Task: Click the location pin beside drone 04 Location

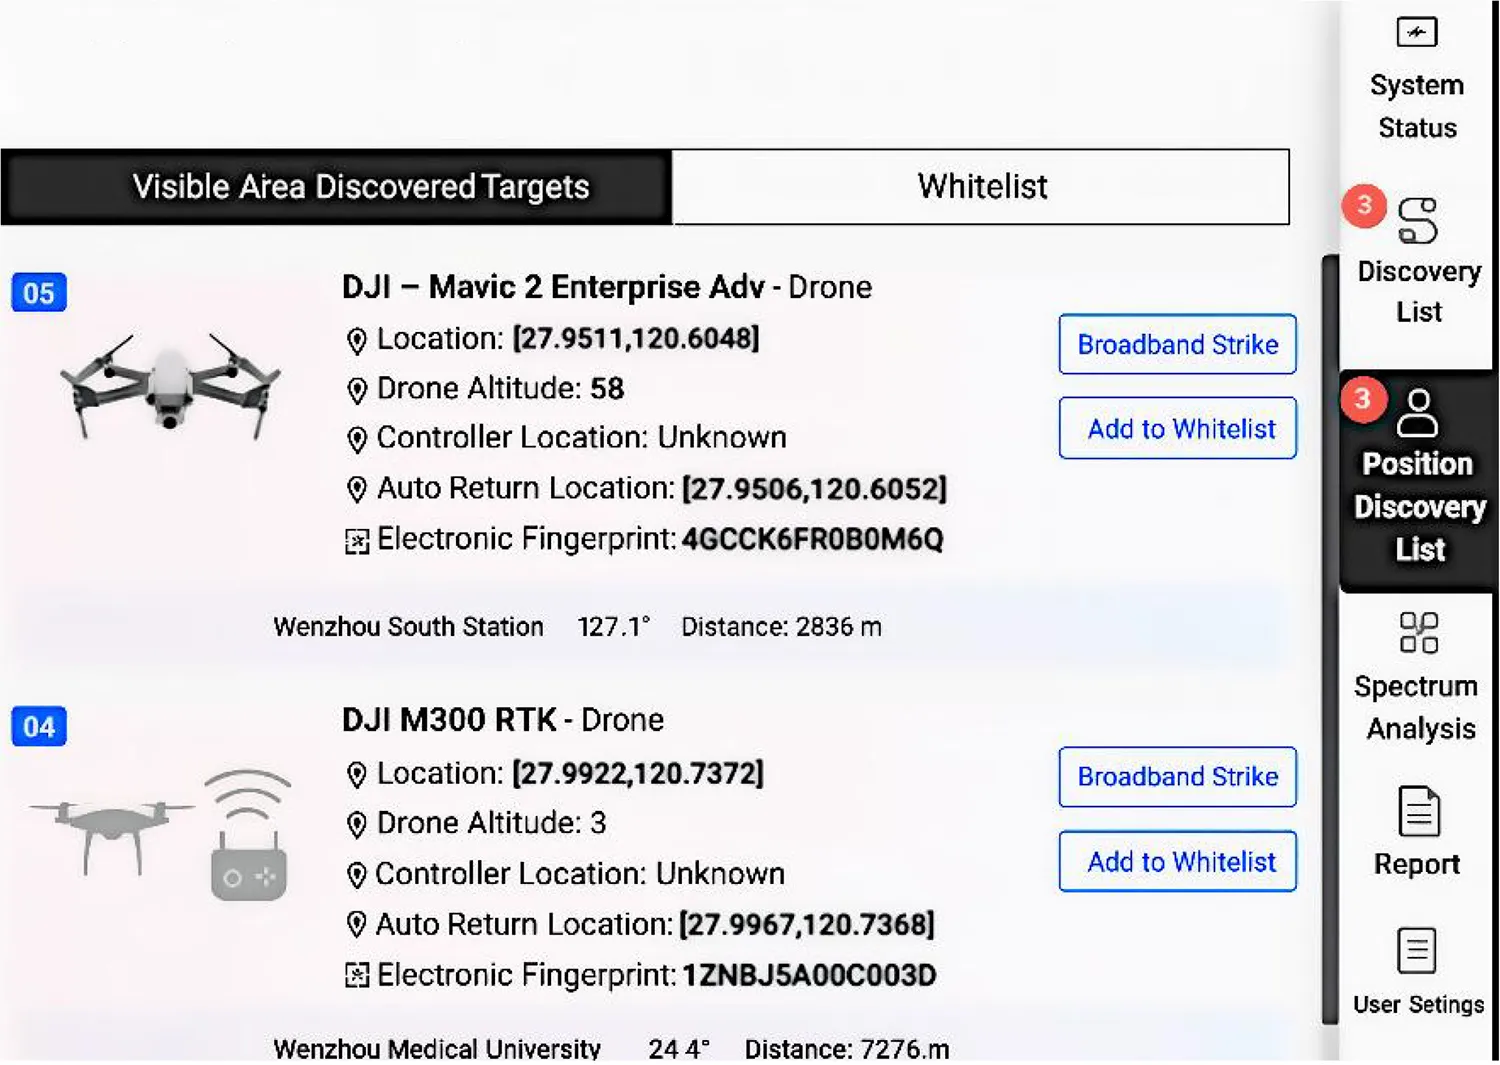Action: tap(356, 775)
